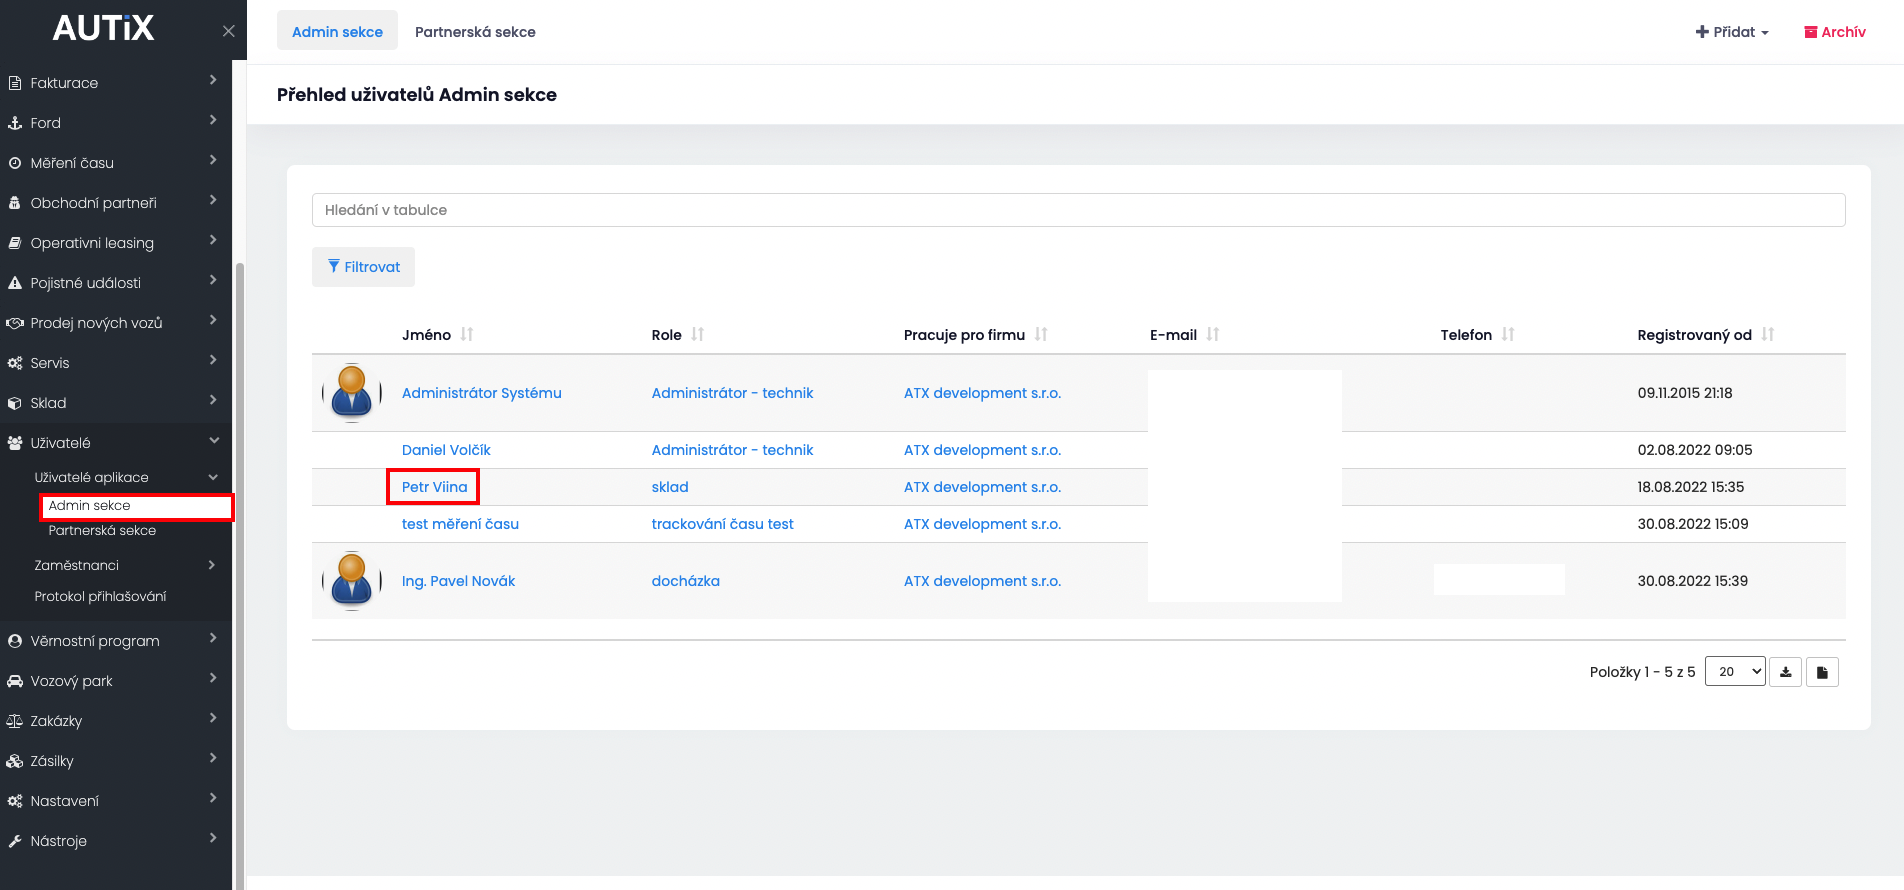Click the Fakturace document icon in sidebar
This screenshot has height=890, width=1904.
tap(15, 83)
